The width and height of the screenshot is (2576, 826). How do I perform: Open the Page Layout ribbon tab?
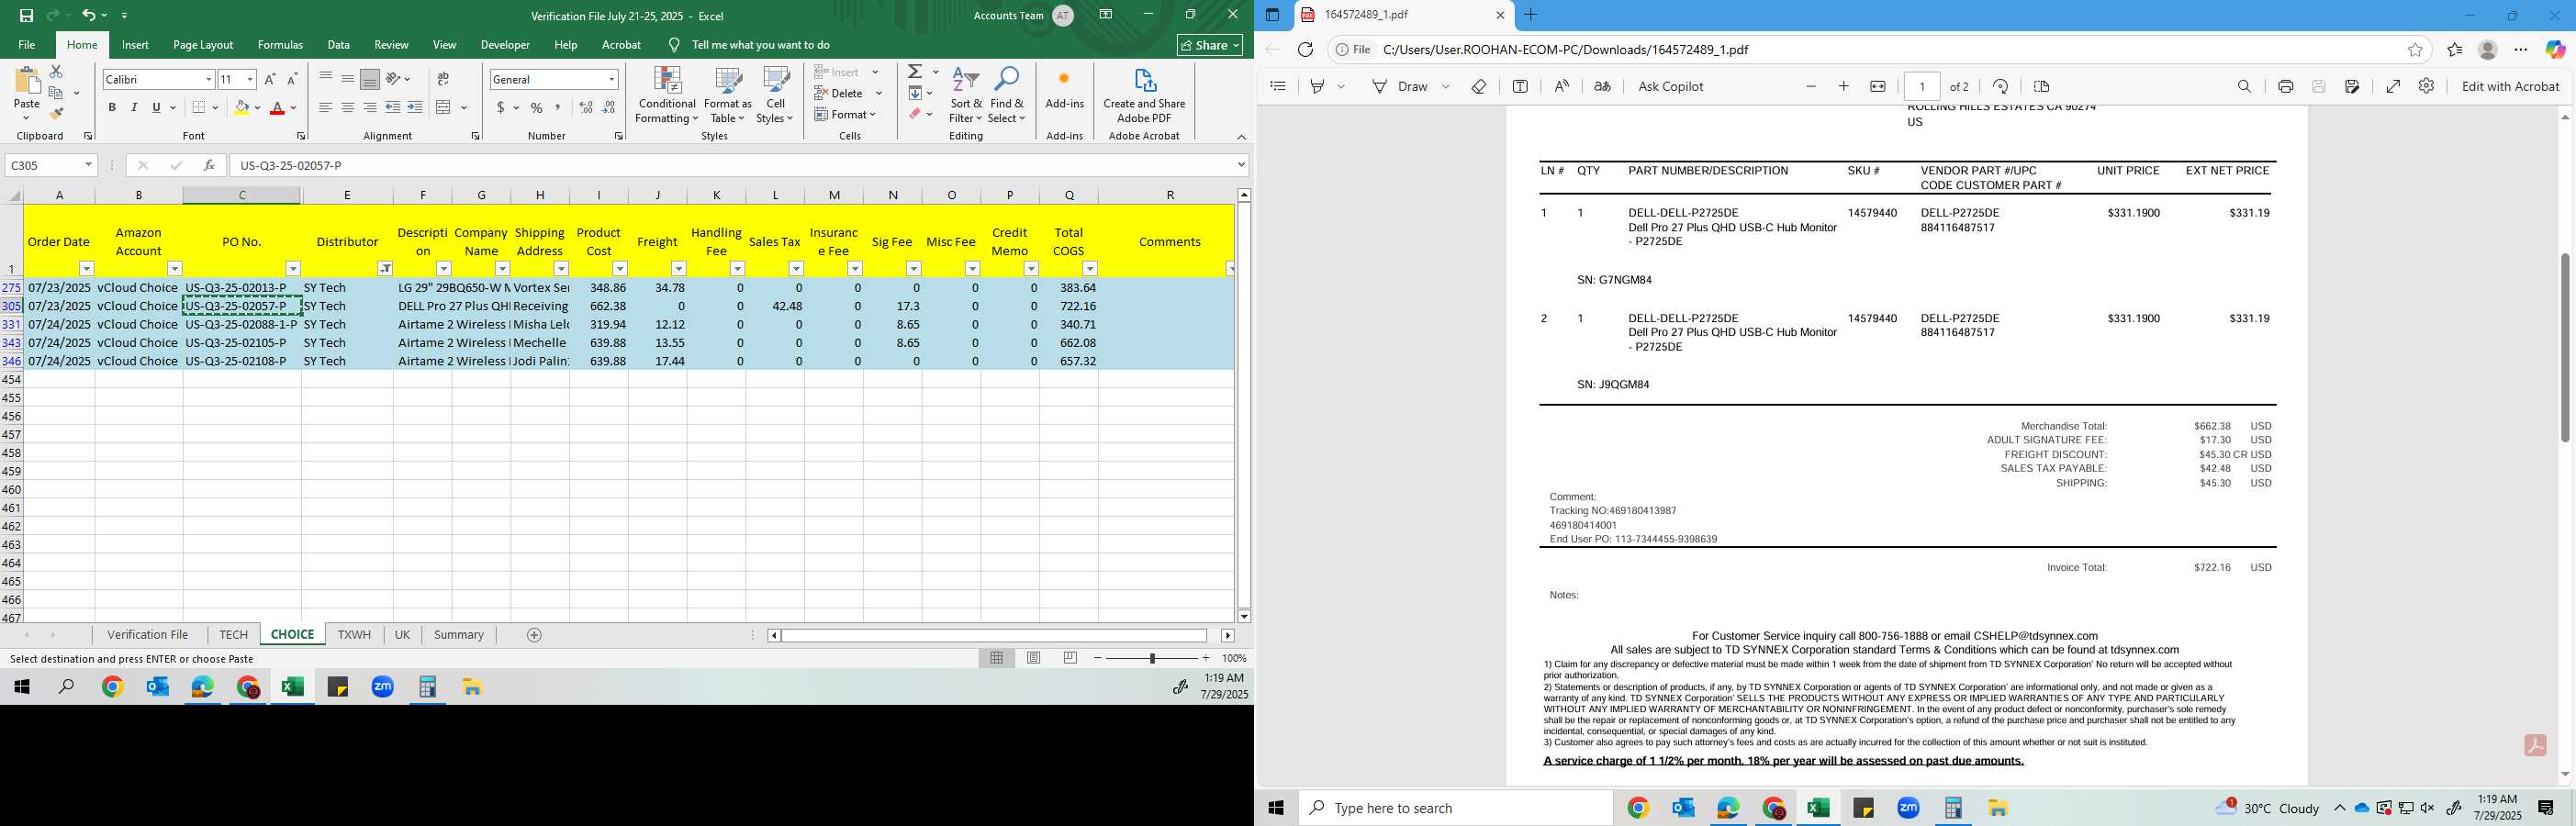tap(203, 45)
